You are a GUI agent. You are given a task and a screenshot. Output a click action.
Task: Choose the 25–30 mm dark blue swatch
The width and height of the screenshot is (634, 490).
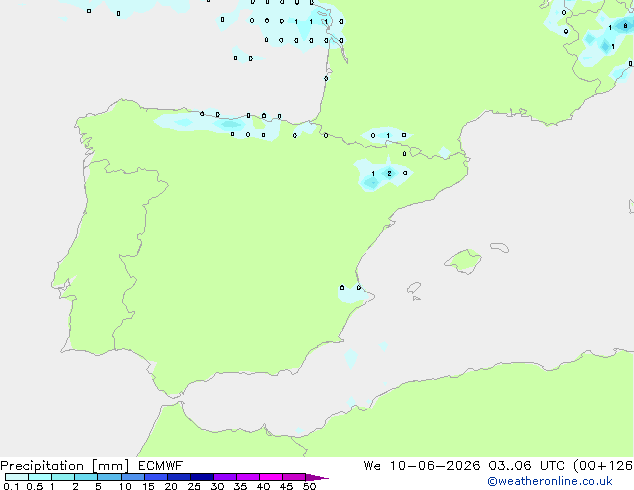202,477
